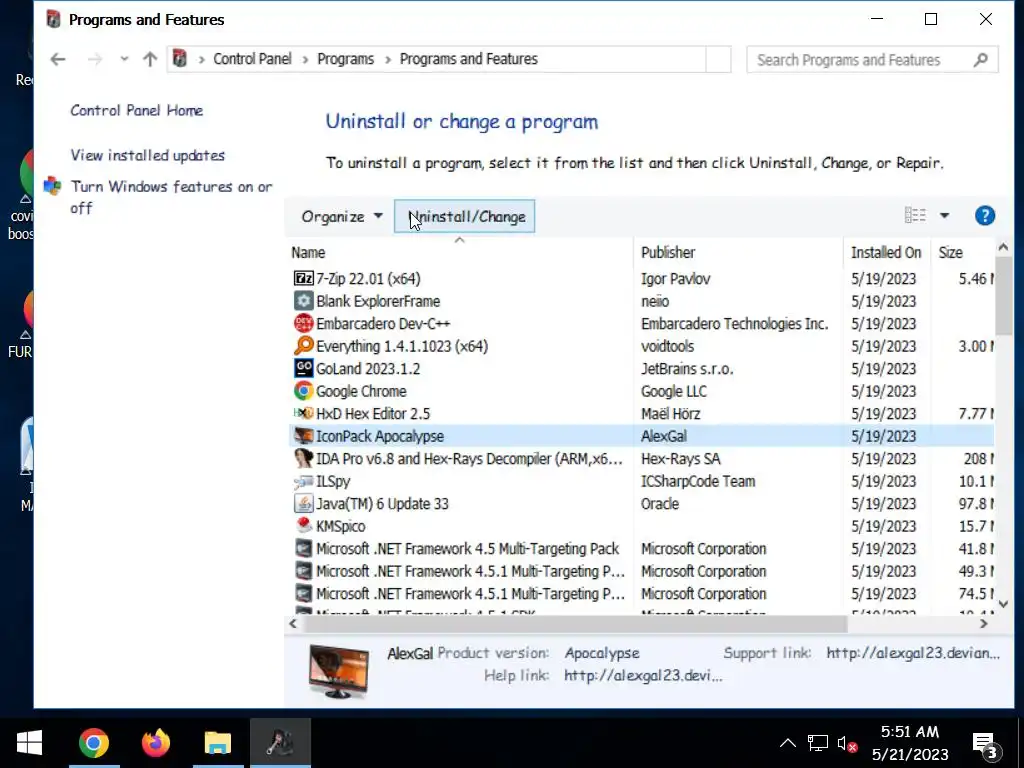Sort by Installed On column header
Viewport: 1024px width, 768px height.
[886, 253]
